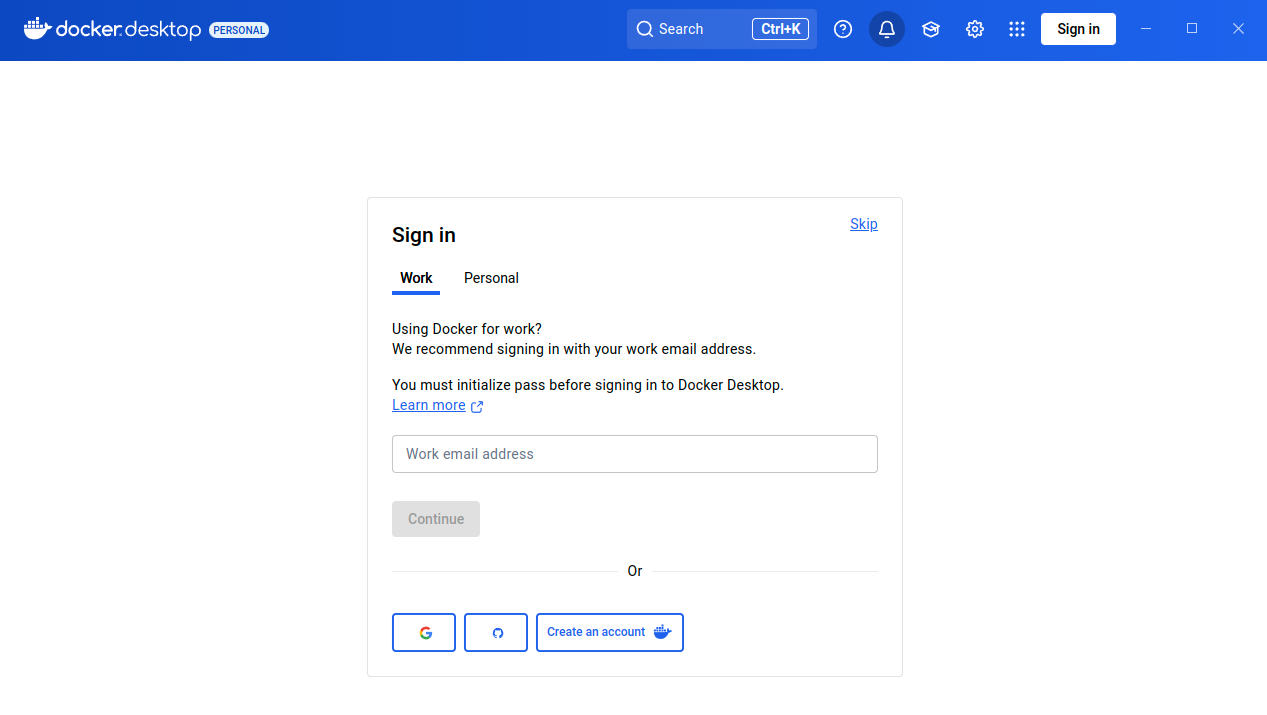Minimize the Docker Desktop window

click(x=1146, y=29)
